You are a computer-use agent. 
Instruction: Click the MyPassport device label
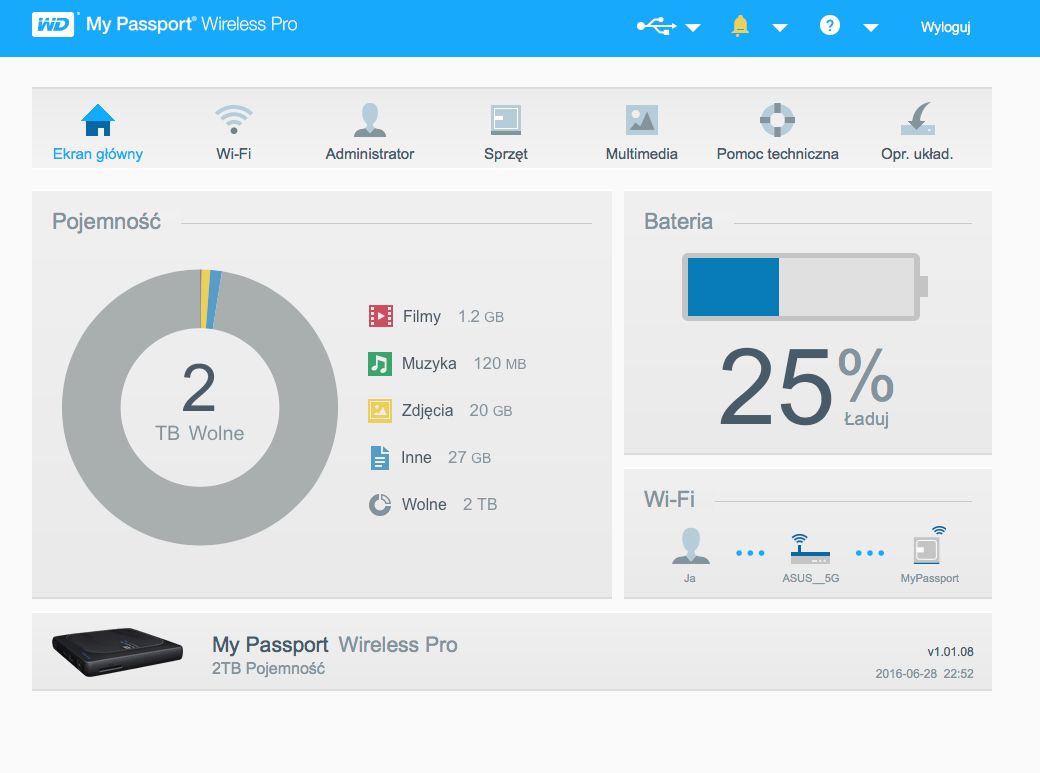click(x=930, y=579)
